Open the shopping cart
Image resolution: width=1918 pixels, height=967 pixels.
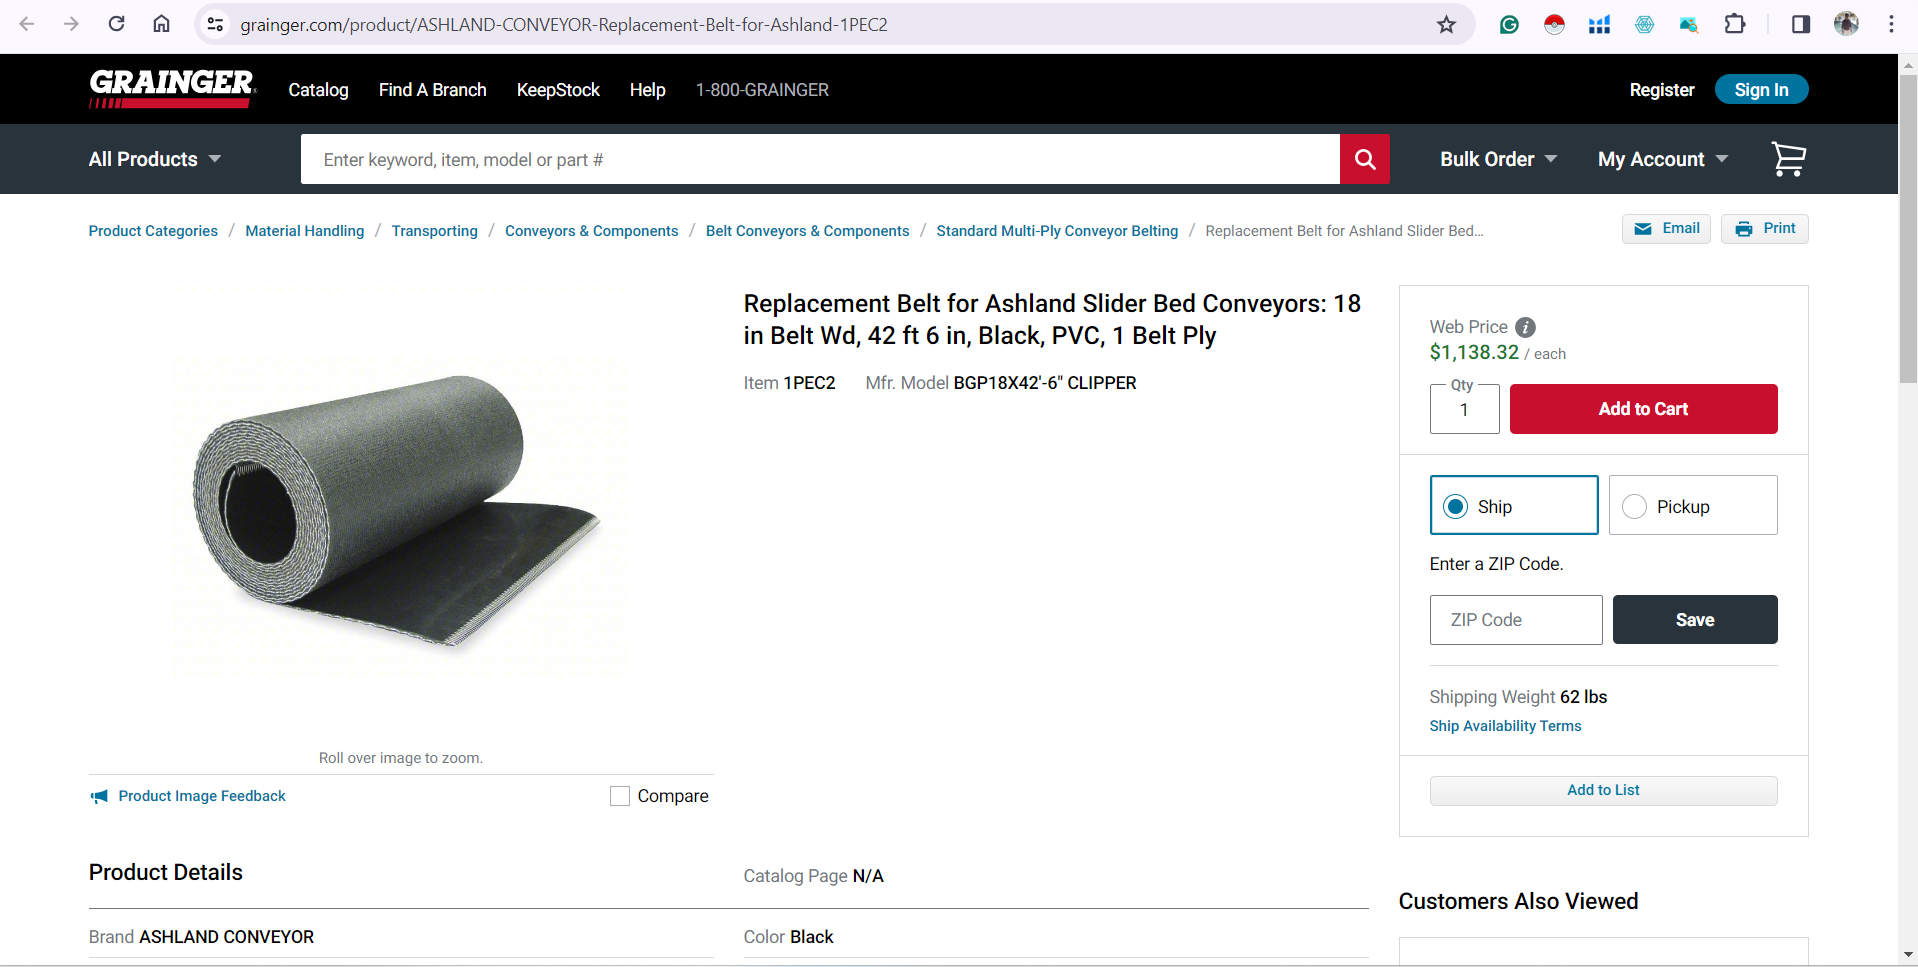coord(1788,159)
